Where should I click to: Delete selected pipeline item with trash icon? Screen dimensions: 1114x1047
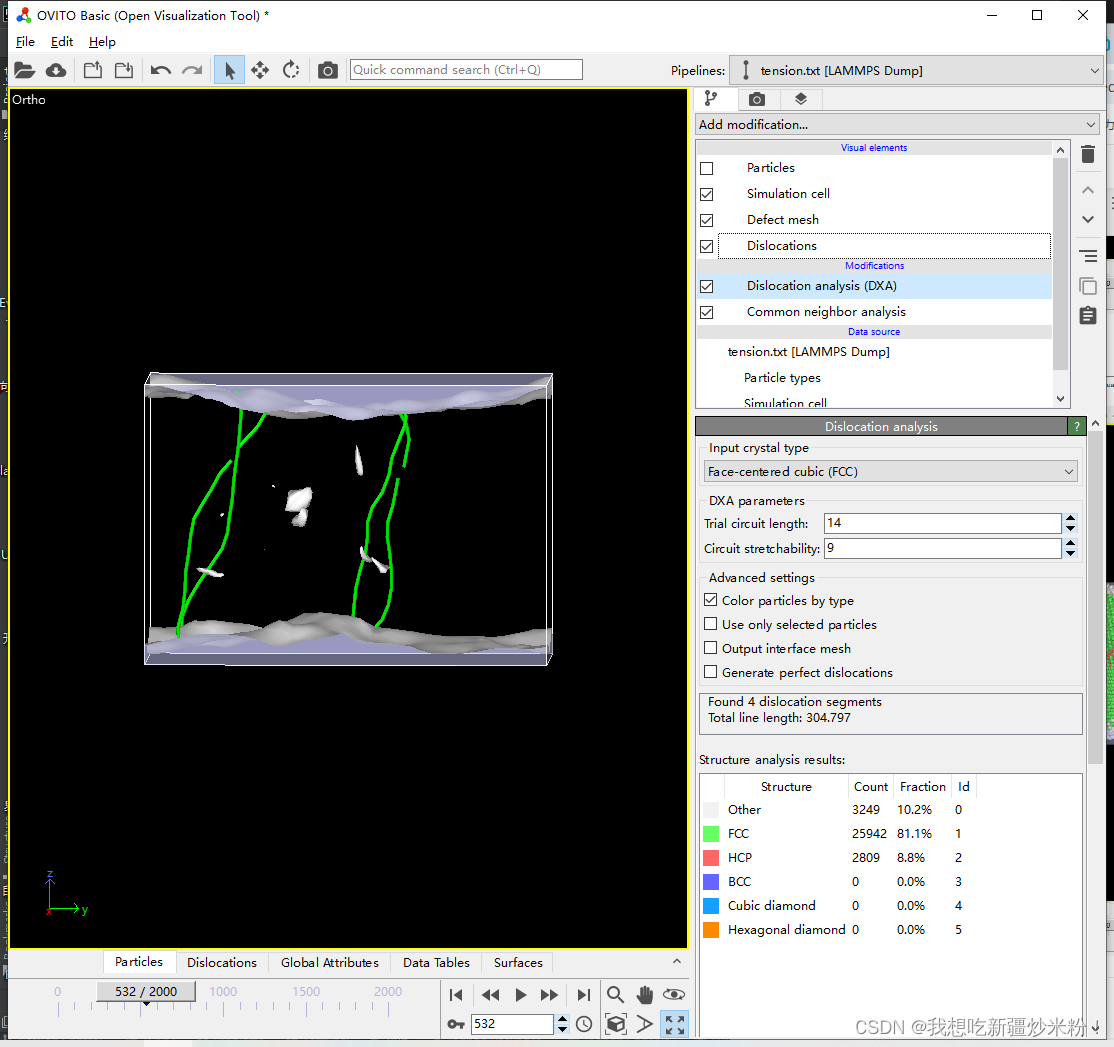tap(1088, 154)
